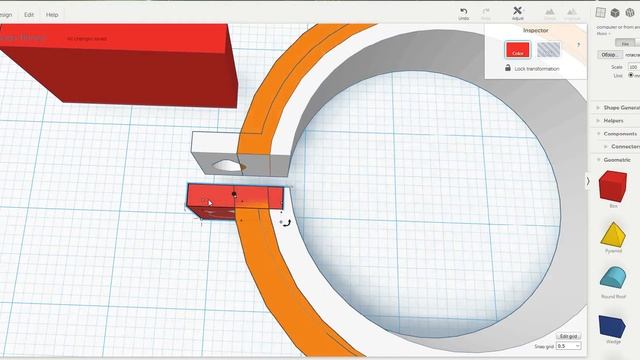Click the Scale input field
Image resolution: width=640 pixels, height=360 pixels.
pyautogui.click(x=634, y=67)
